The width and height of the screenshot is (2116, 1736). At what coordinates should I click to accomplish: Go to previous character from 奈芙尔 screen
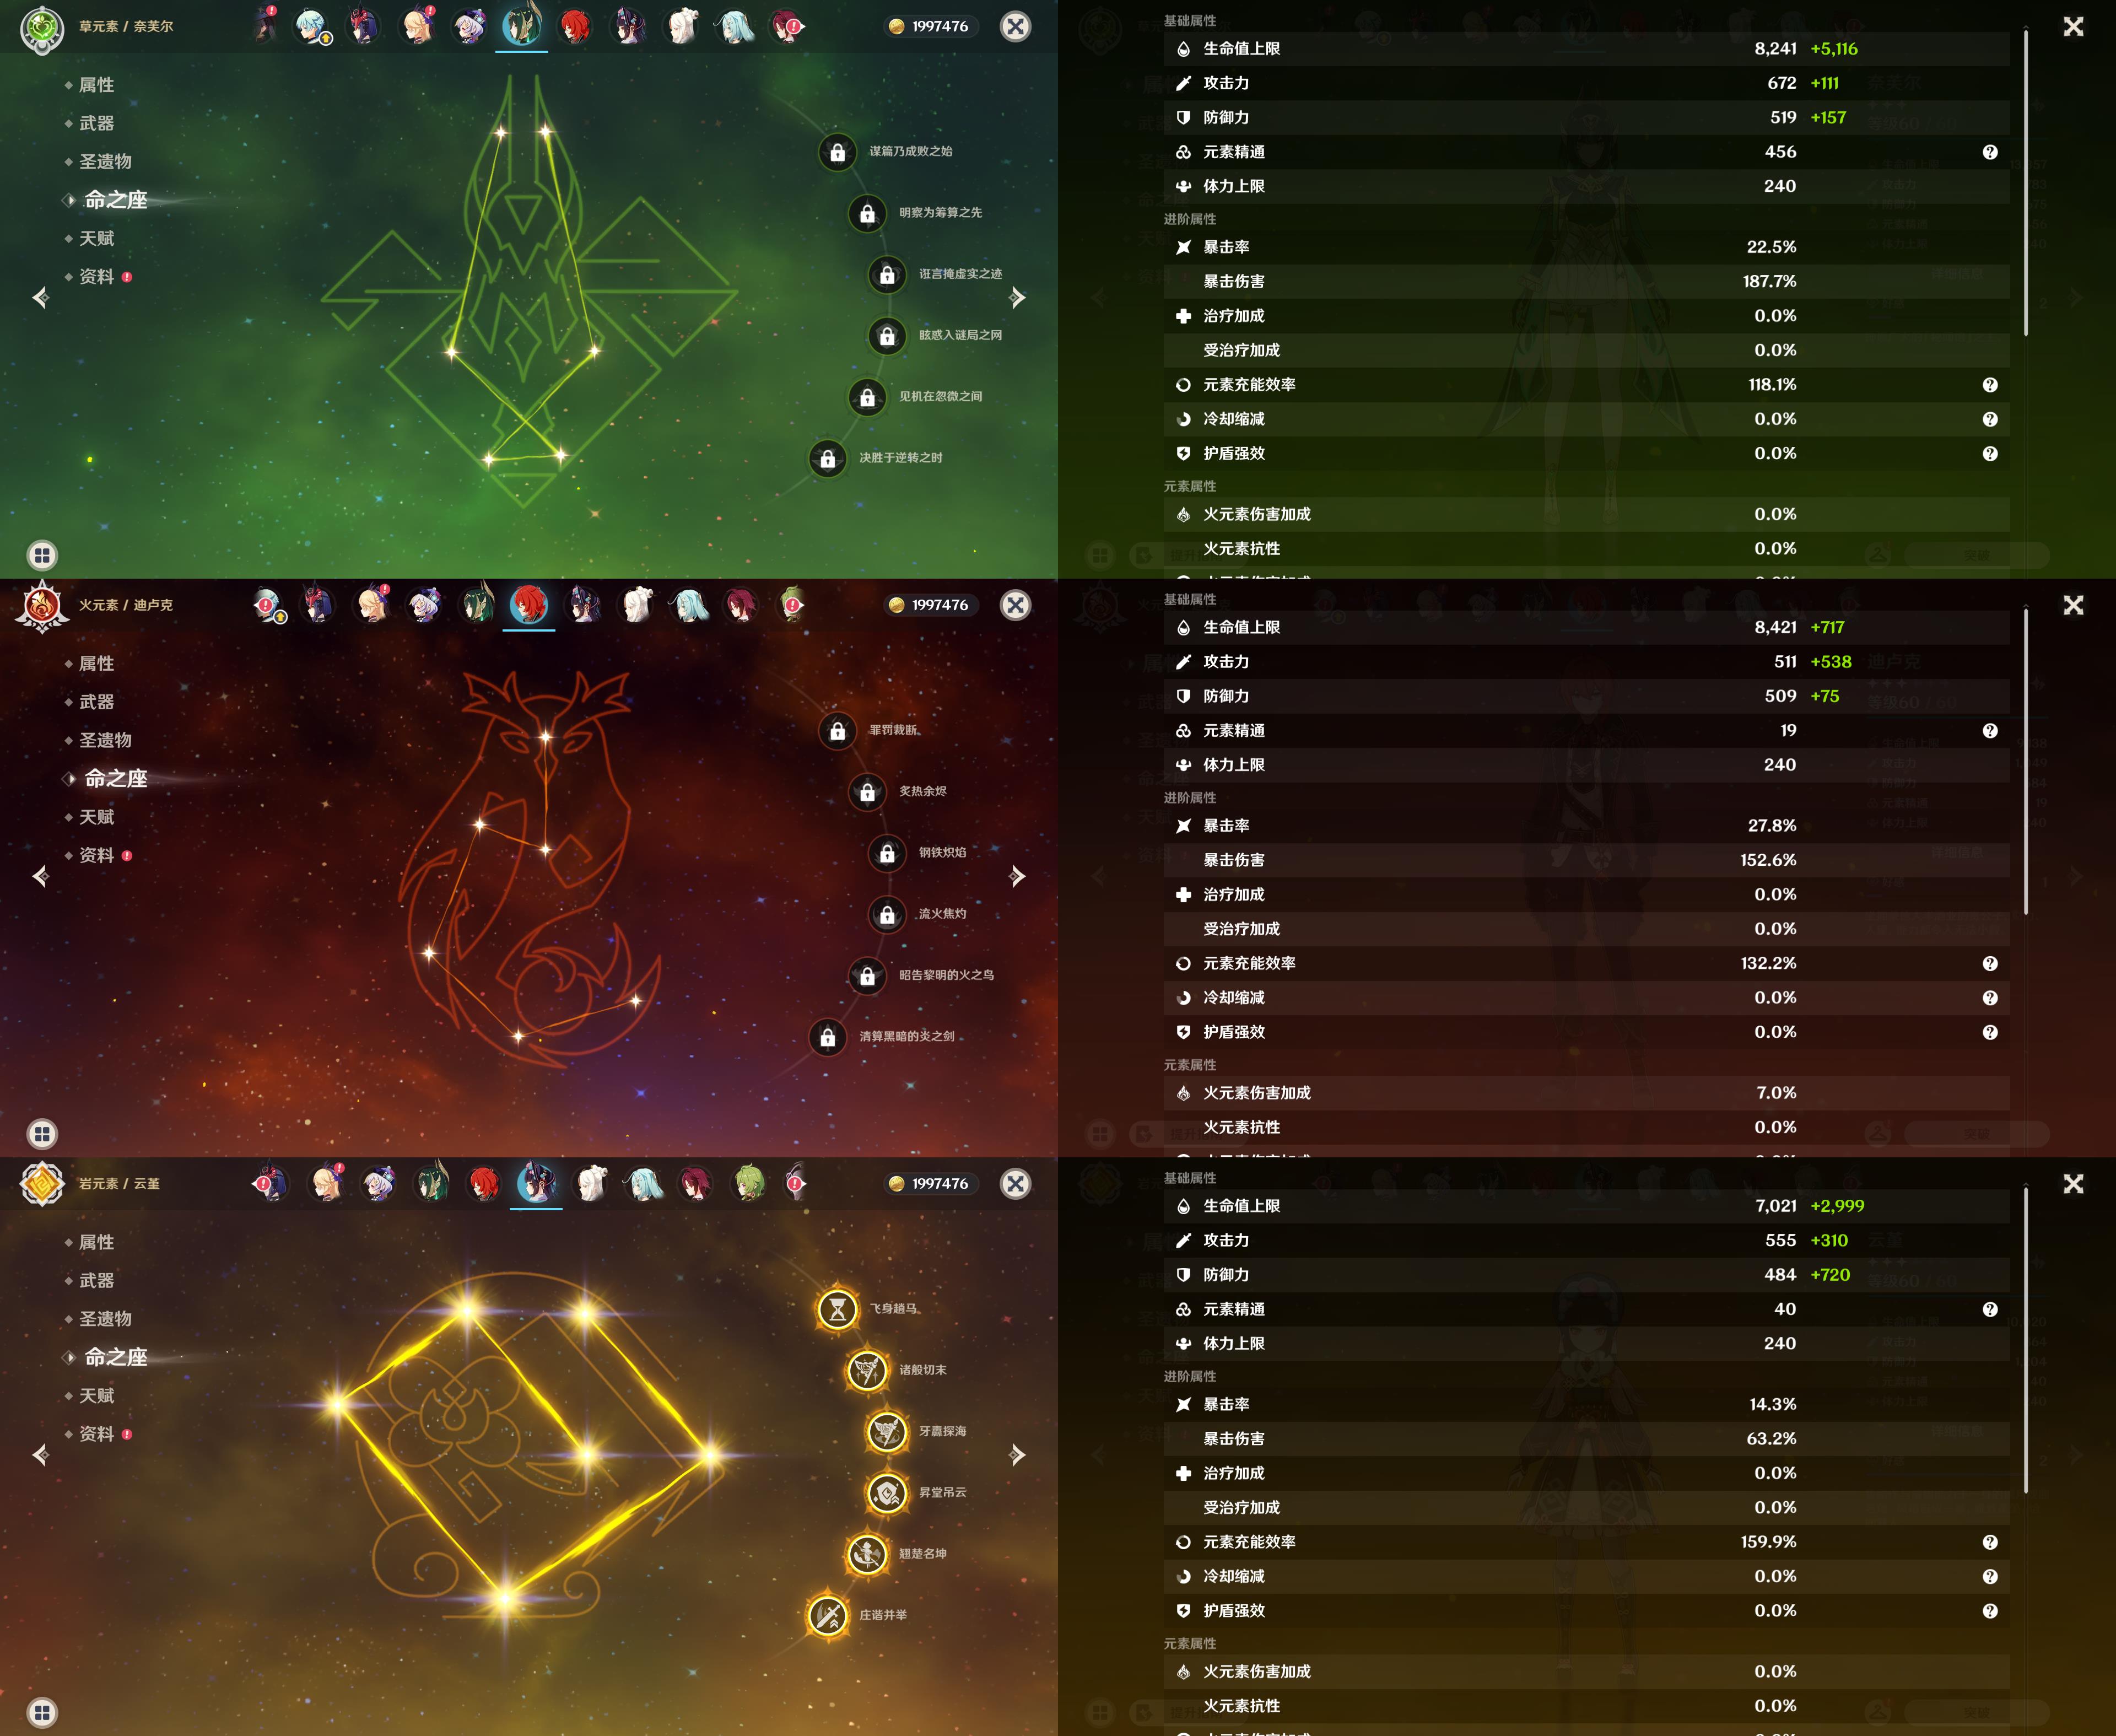[41, 297]
